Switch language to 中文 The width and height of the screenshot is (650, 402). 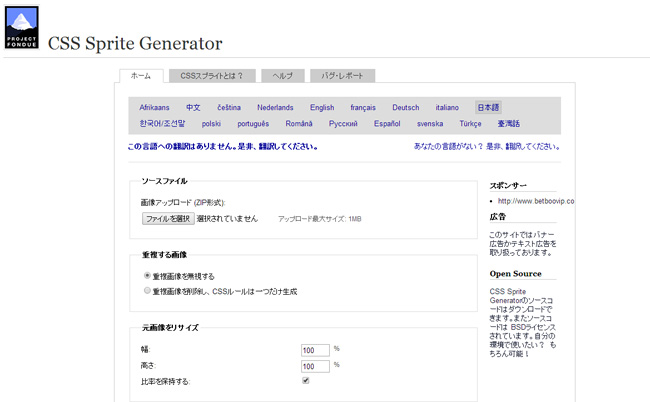point(193,108)
